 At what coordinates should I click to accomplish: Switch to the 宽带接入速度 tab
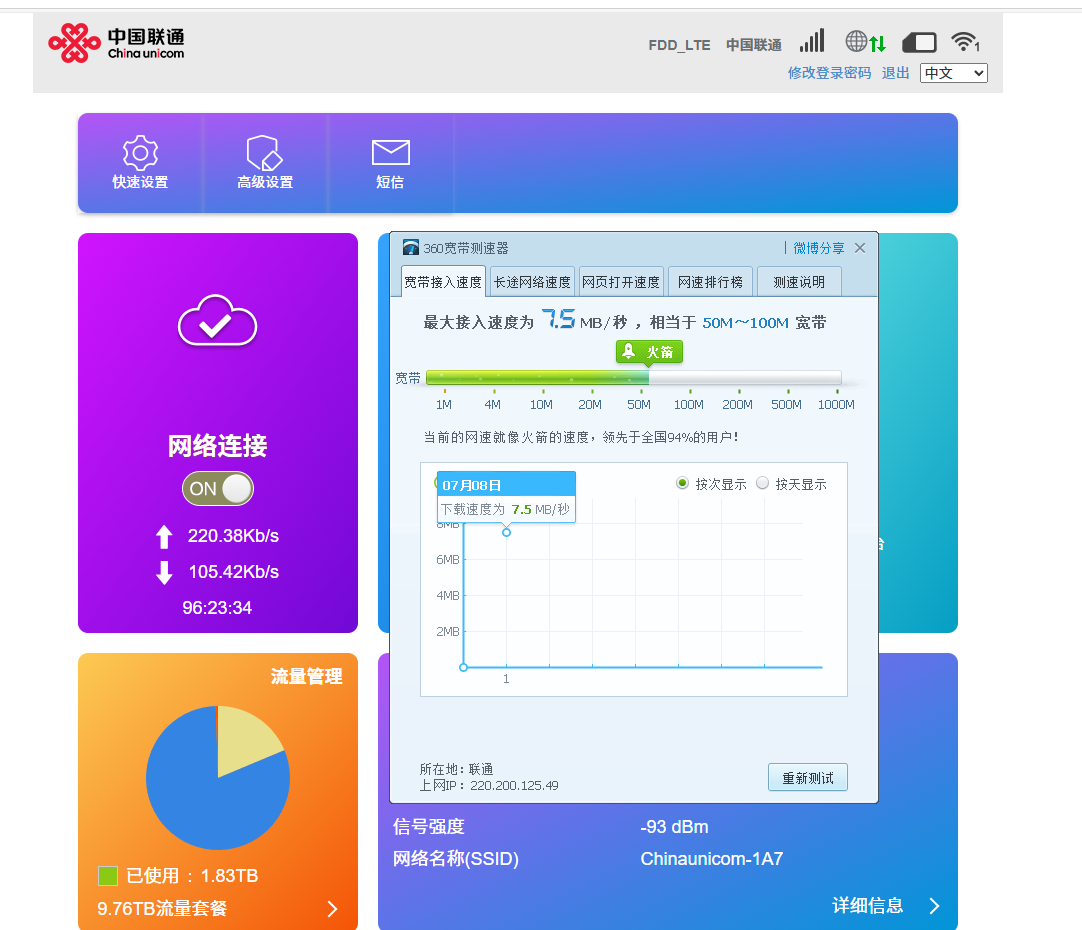(x=443, y=281)
